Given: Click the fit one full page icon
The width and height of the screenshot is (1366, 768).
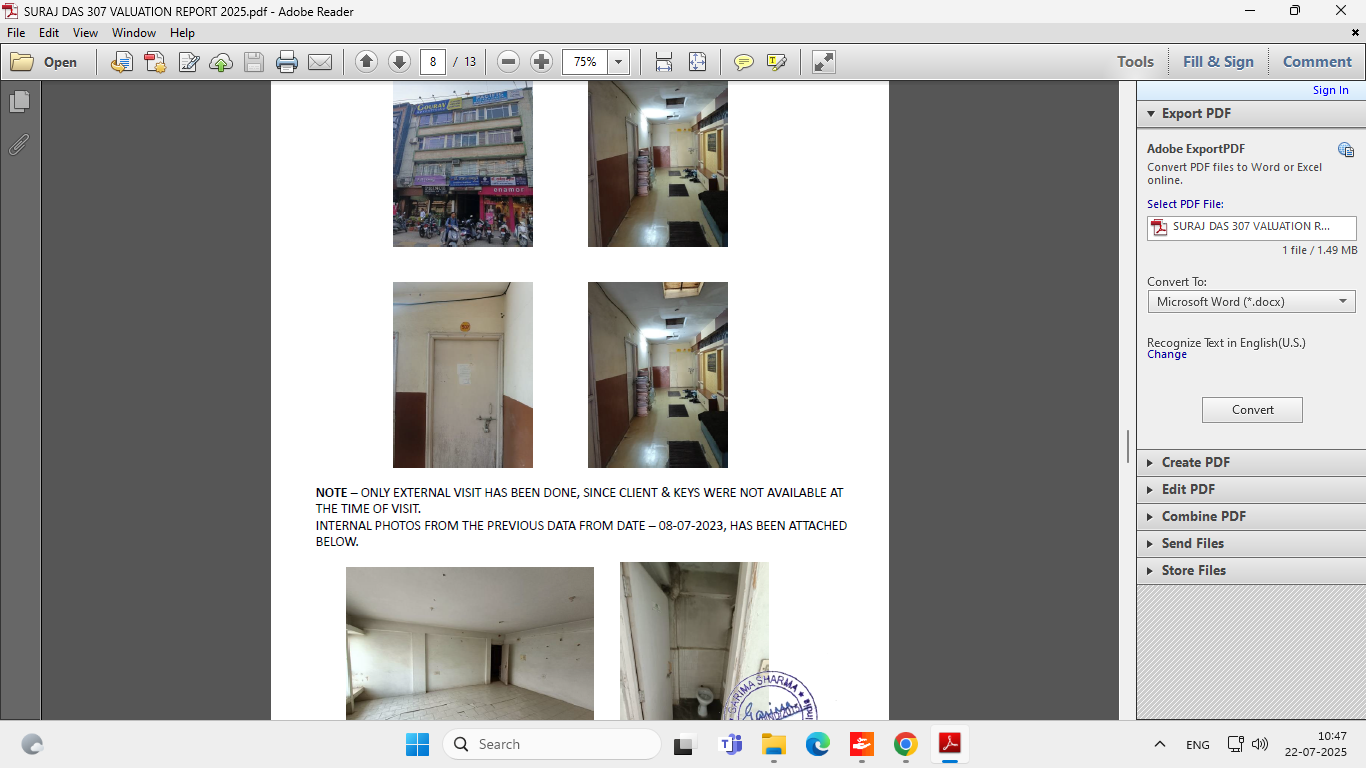Looking at the screenshot, I should (697, 62).
